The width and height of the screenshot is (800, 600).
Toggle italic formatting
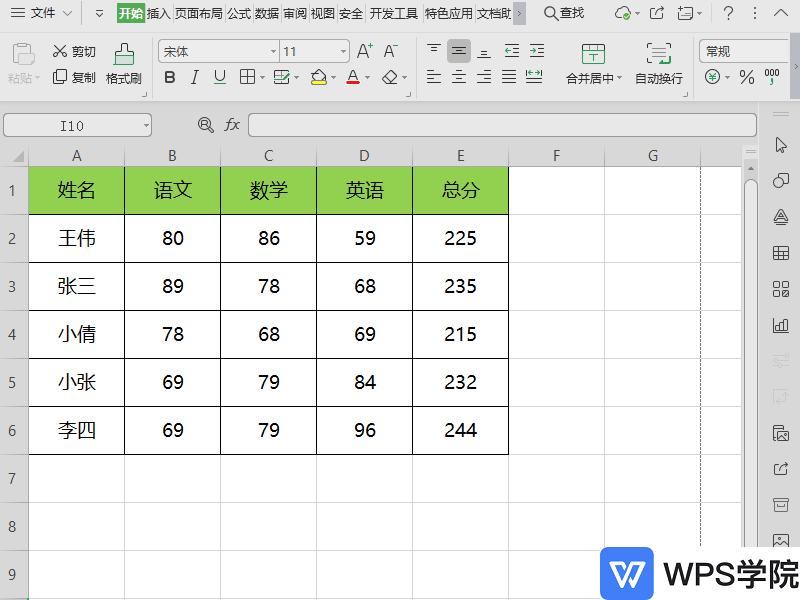193,77
